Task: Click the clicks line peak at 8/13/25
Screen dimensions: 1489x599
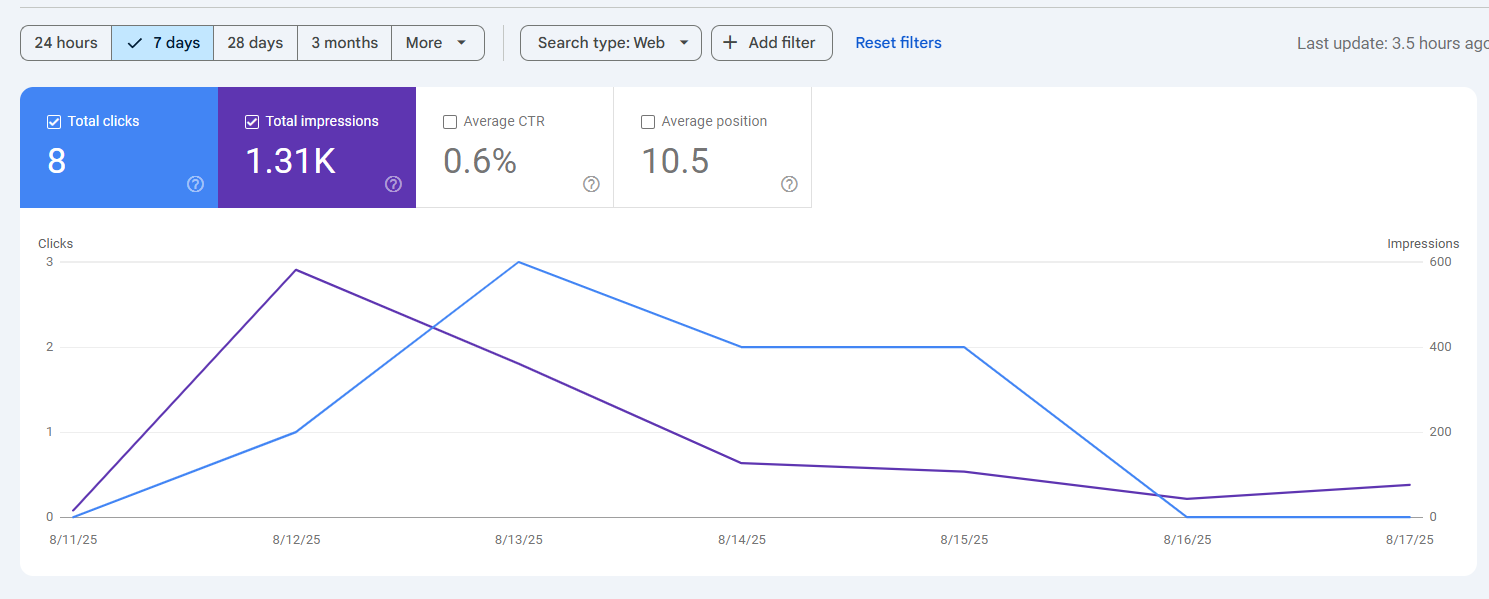Action: click(518, 262)
